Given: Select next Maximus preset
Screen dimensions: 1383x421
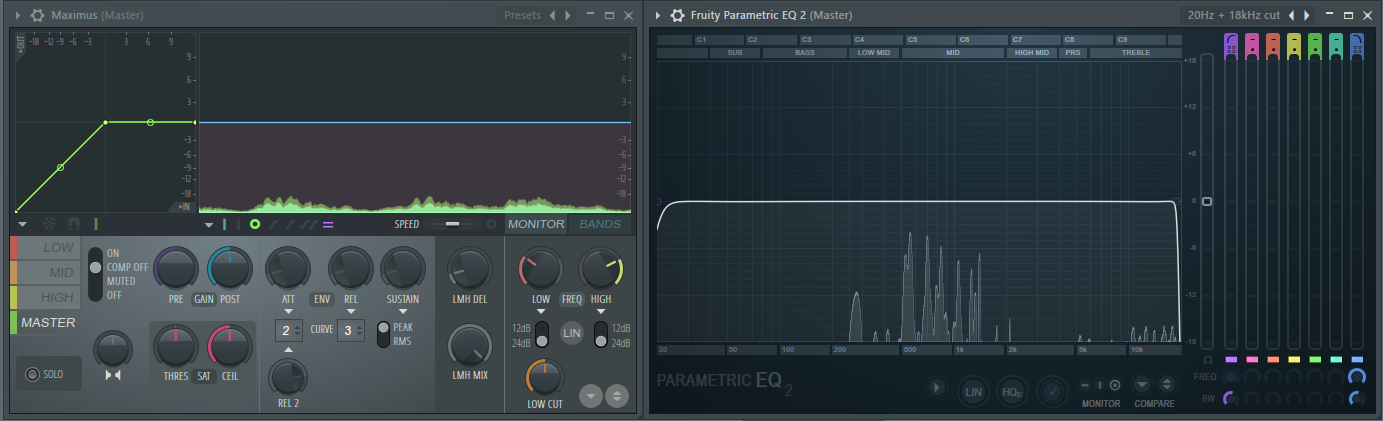Looking at the screenshot, I should 568,15.
